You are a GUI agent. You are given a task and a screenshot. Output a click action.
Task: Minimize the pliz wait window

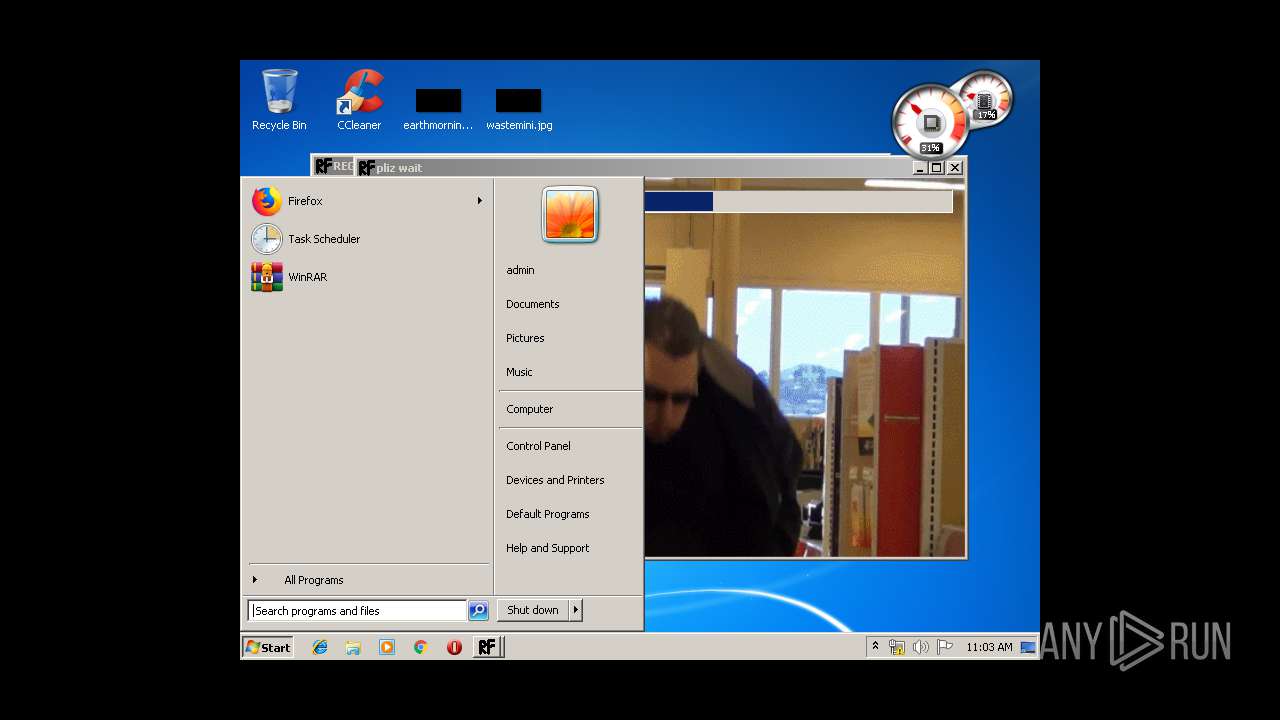(920, 168)
